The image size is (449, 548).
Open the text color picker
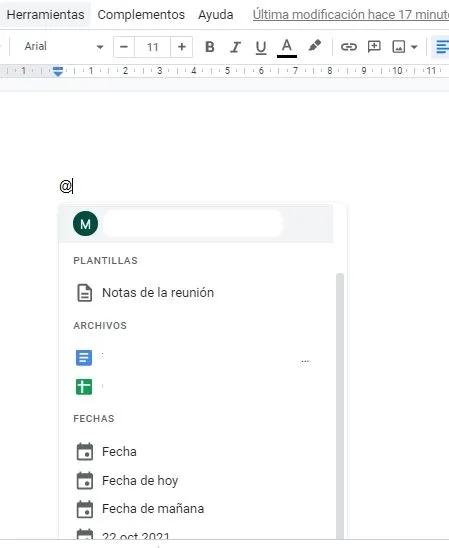287,47
